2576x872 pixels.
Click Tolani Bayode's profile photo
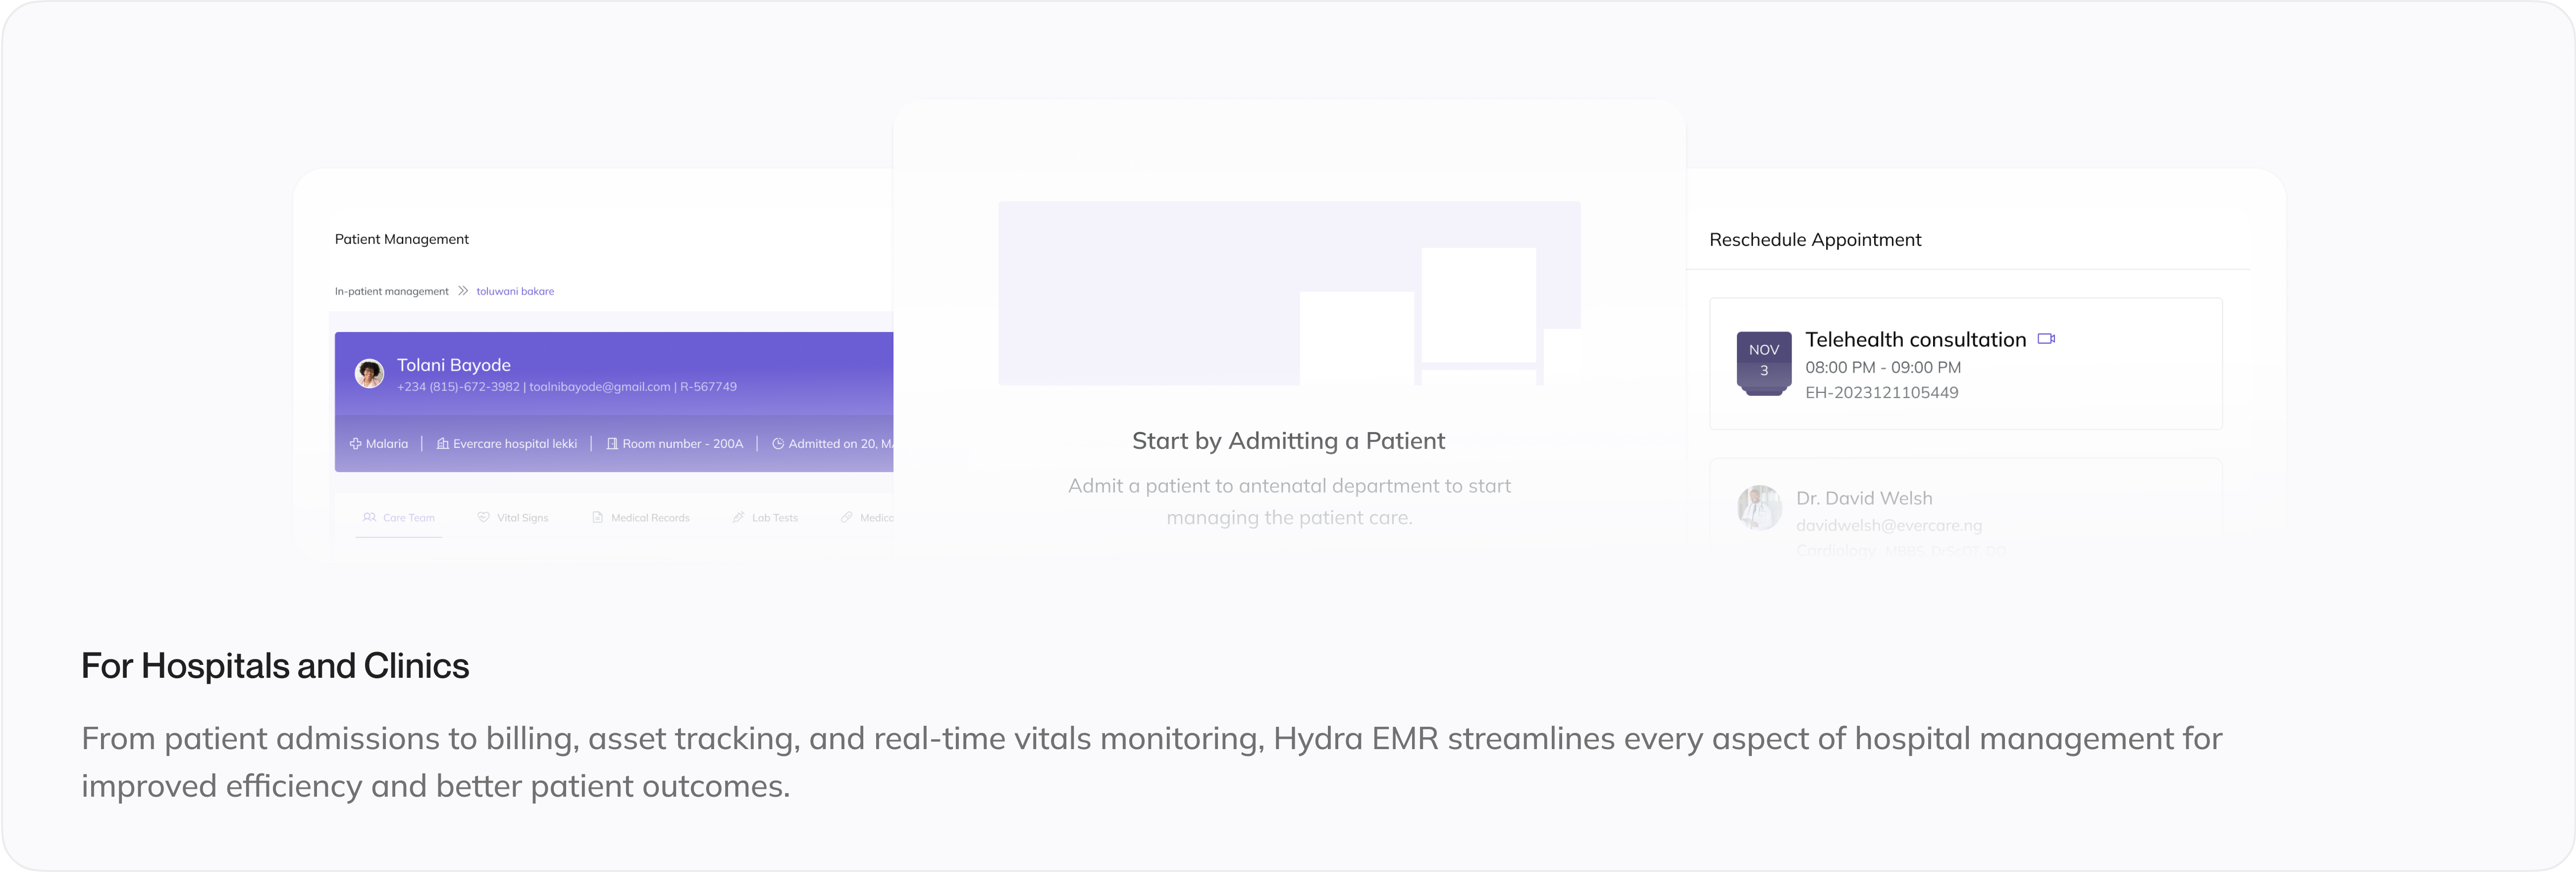click(x=370, y=374)
